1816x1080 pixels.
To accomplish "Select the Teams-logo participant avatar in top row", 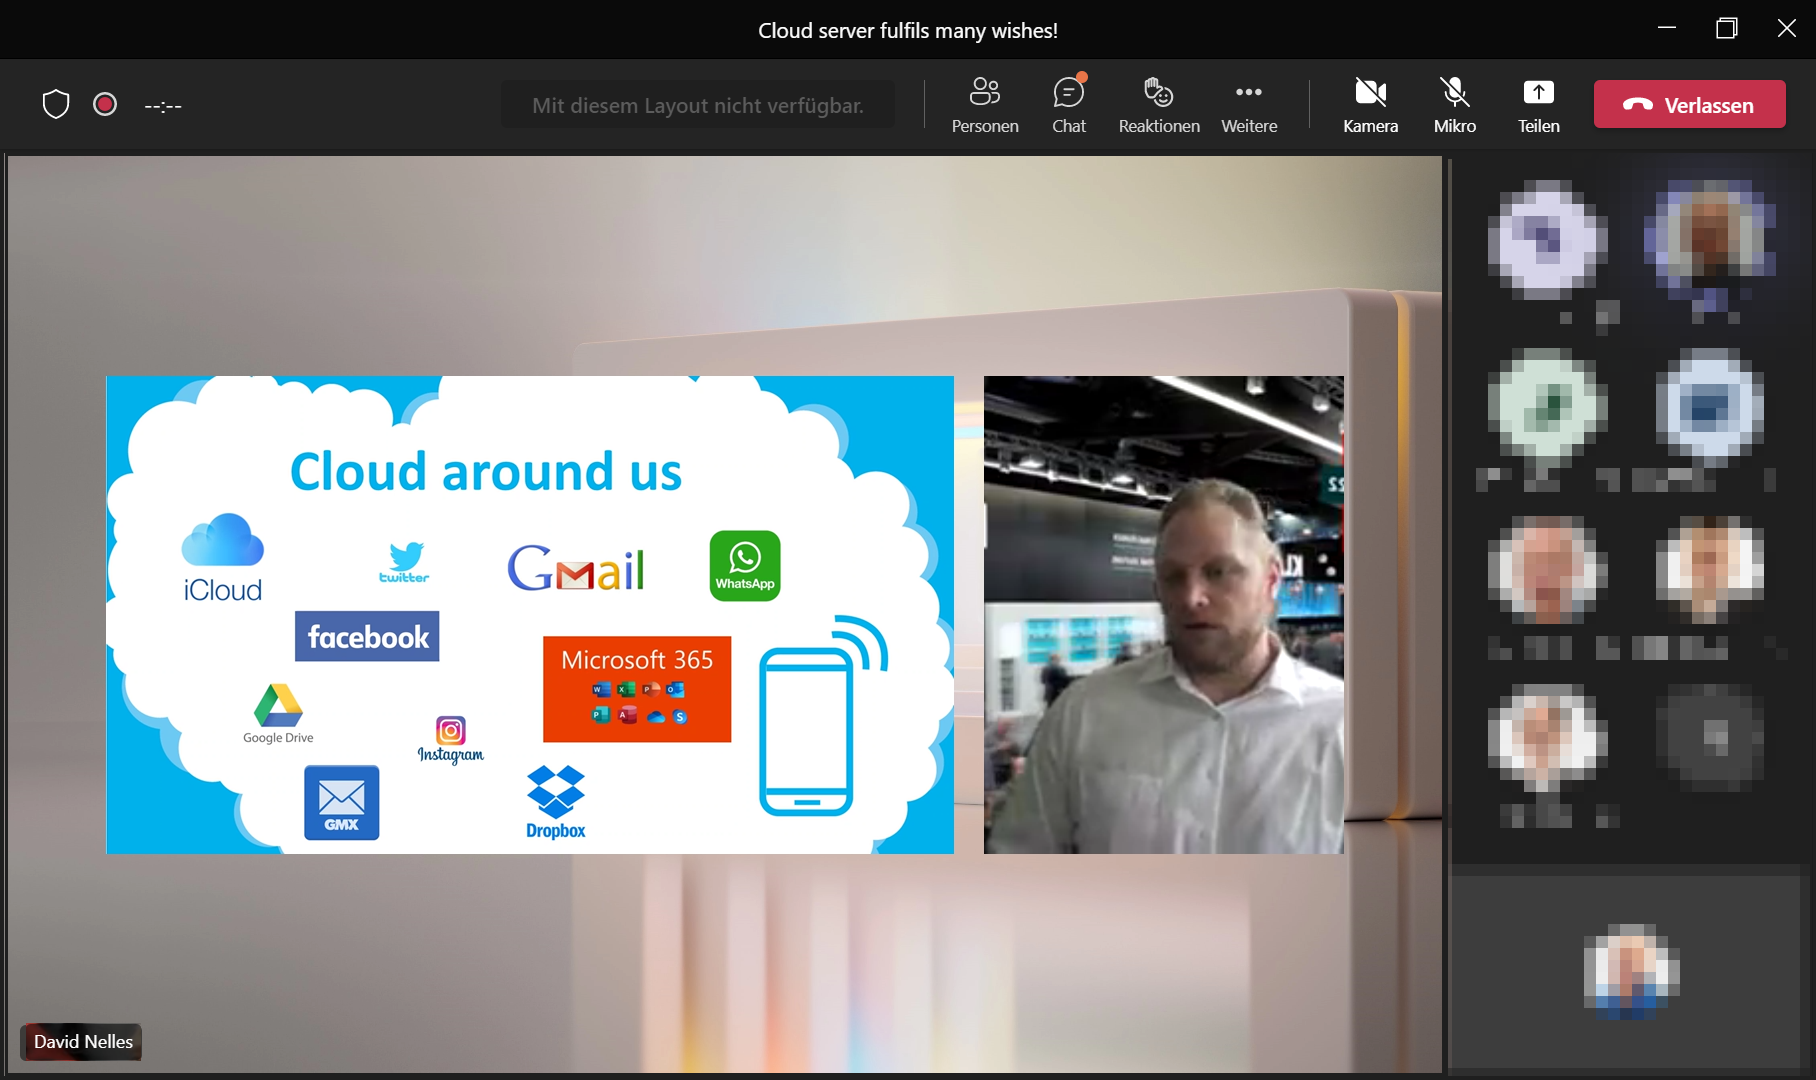I will click(x=1547, y=240).
